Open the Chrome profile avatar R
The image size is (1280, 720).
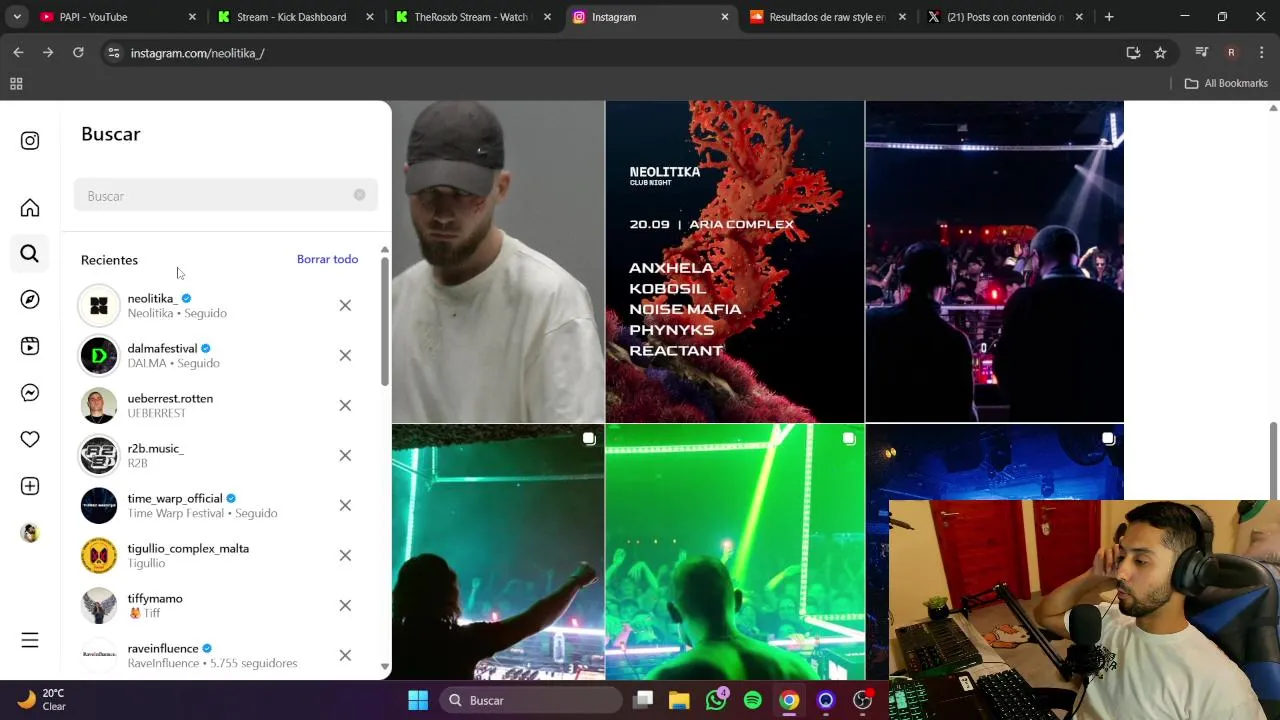(1231, 53)
